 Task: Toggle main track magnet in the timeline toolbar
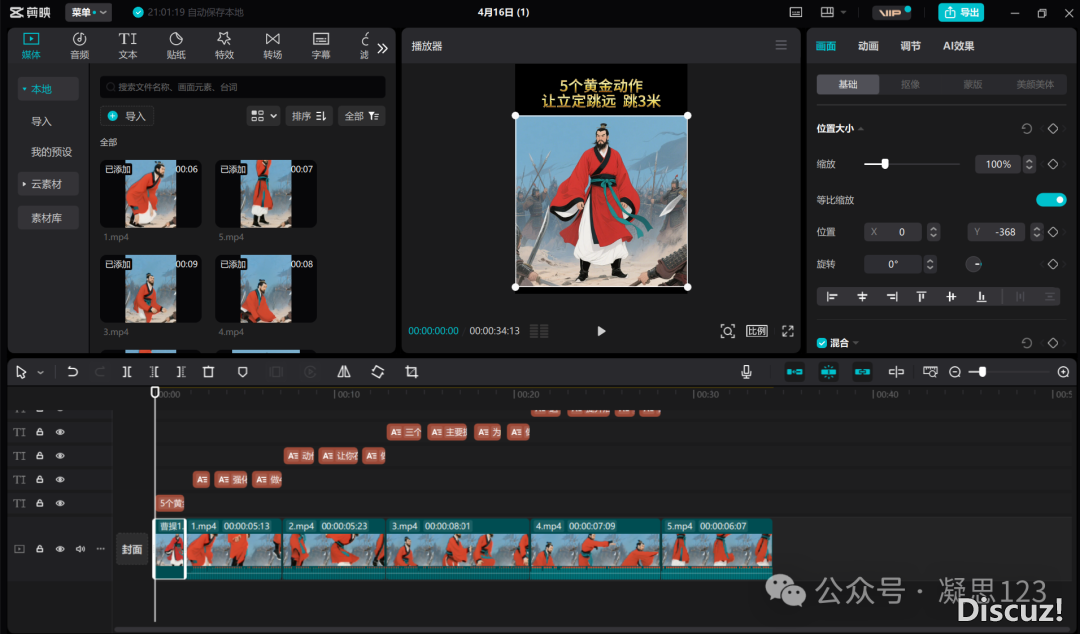tap(795, 372)
